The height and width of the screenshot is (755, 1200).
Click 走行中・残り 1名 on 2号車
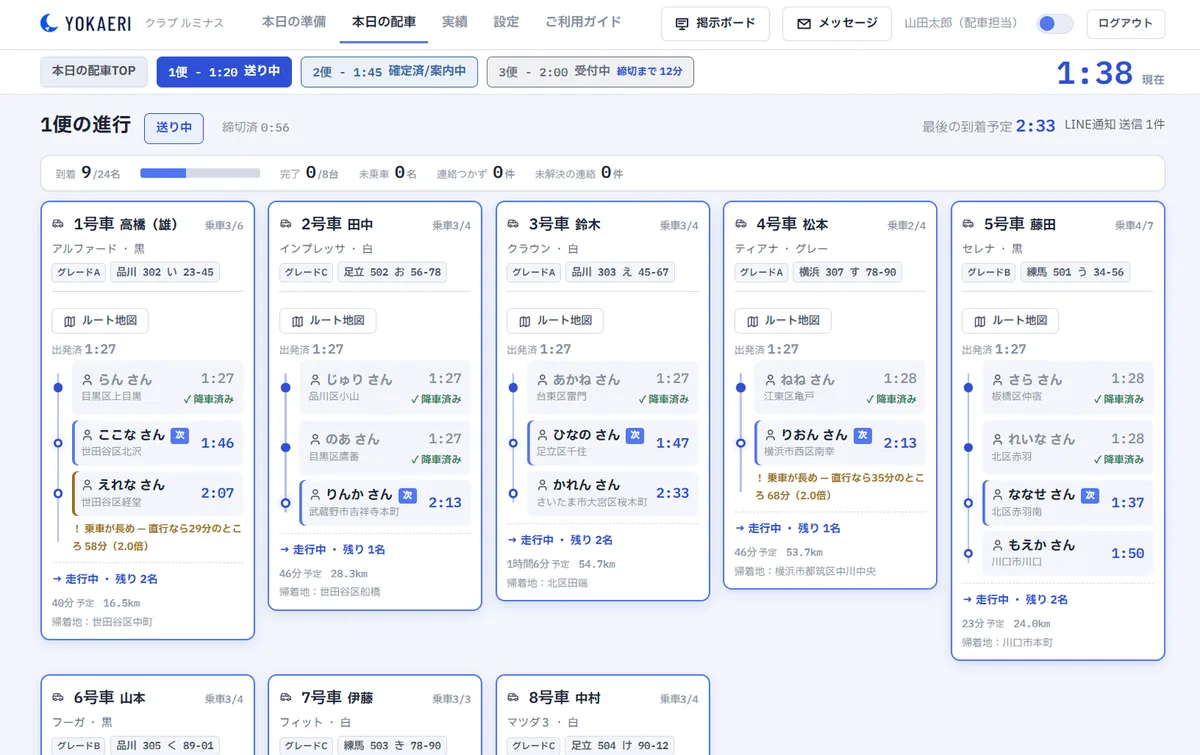pyautogui.click(x=332, y=549)
